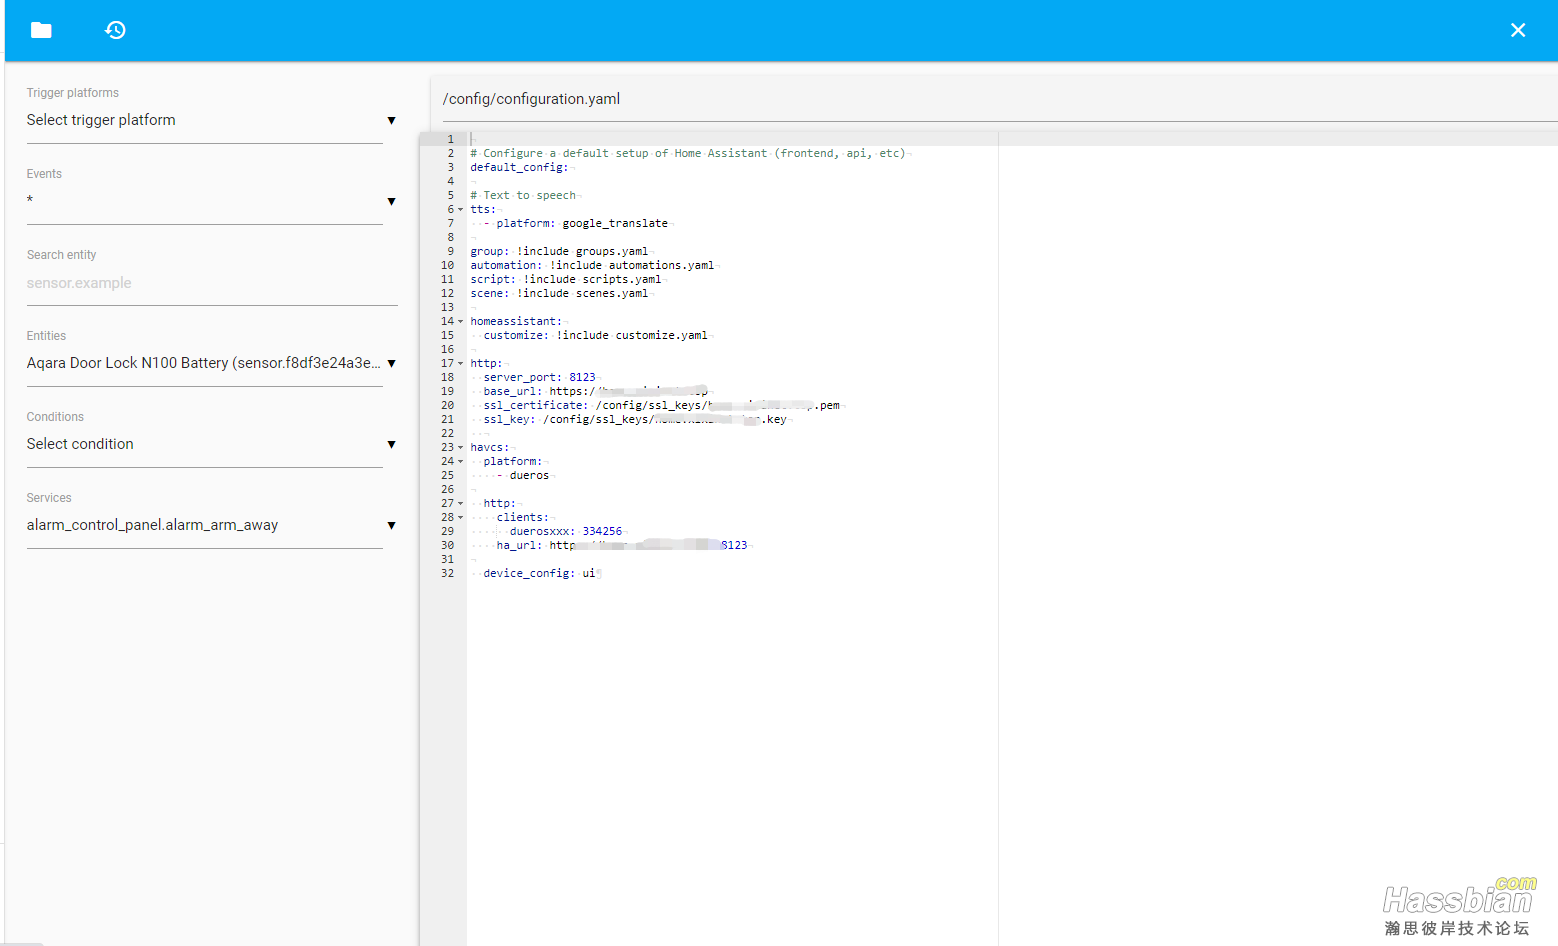1558x946 pixels.
Task: Click the ssl_certificate line ending in .pem
Action: 661,406
